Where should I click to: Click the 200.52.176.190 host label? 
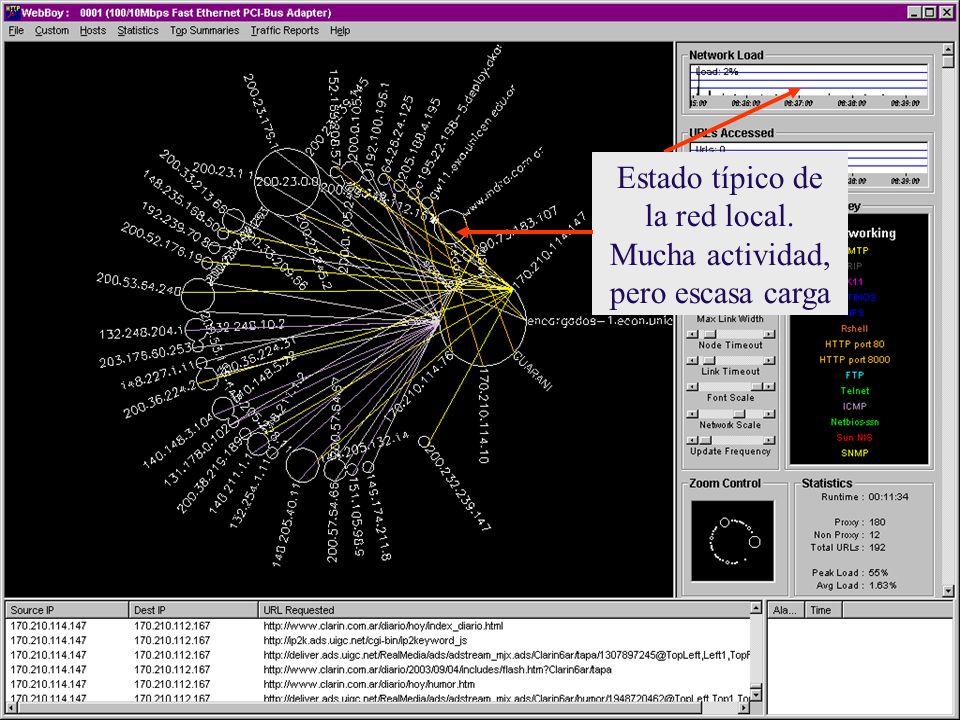point(164,244)
